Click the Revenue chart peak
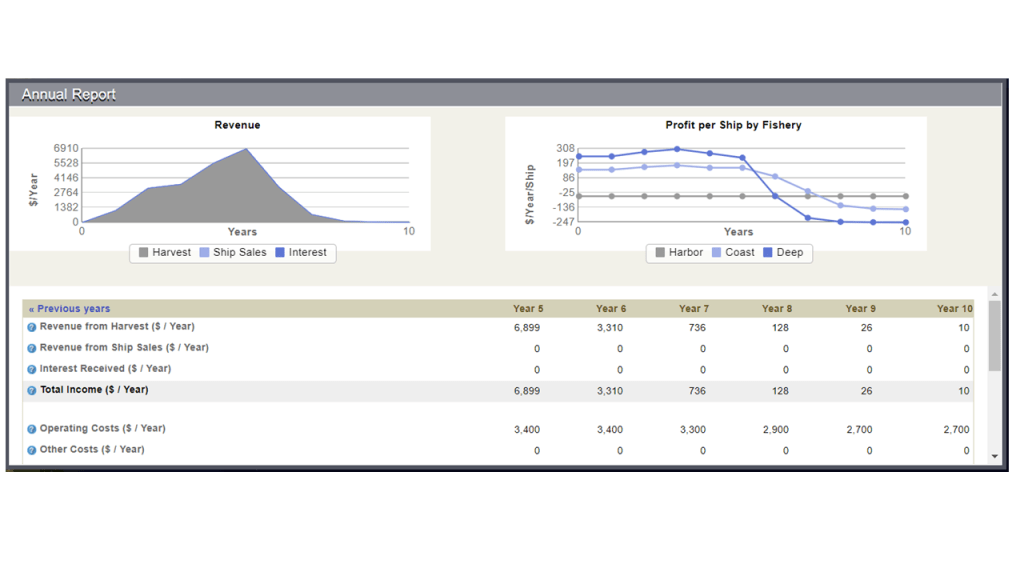 coord(246,150)
